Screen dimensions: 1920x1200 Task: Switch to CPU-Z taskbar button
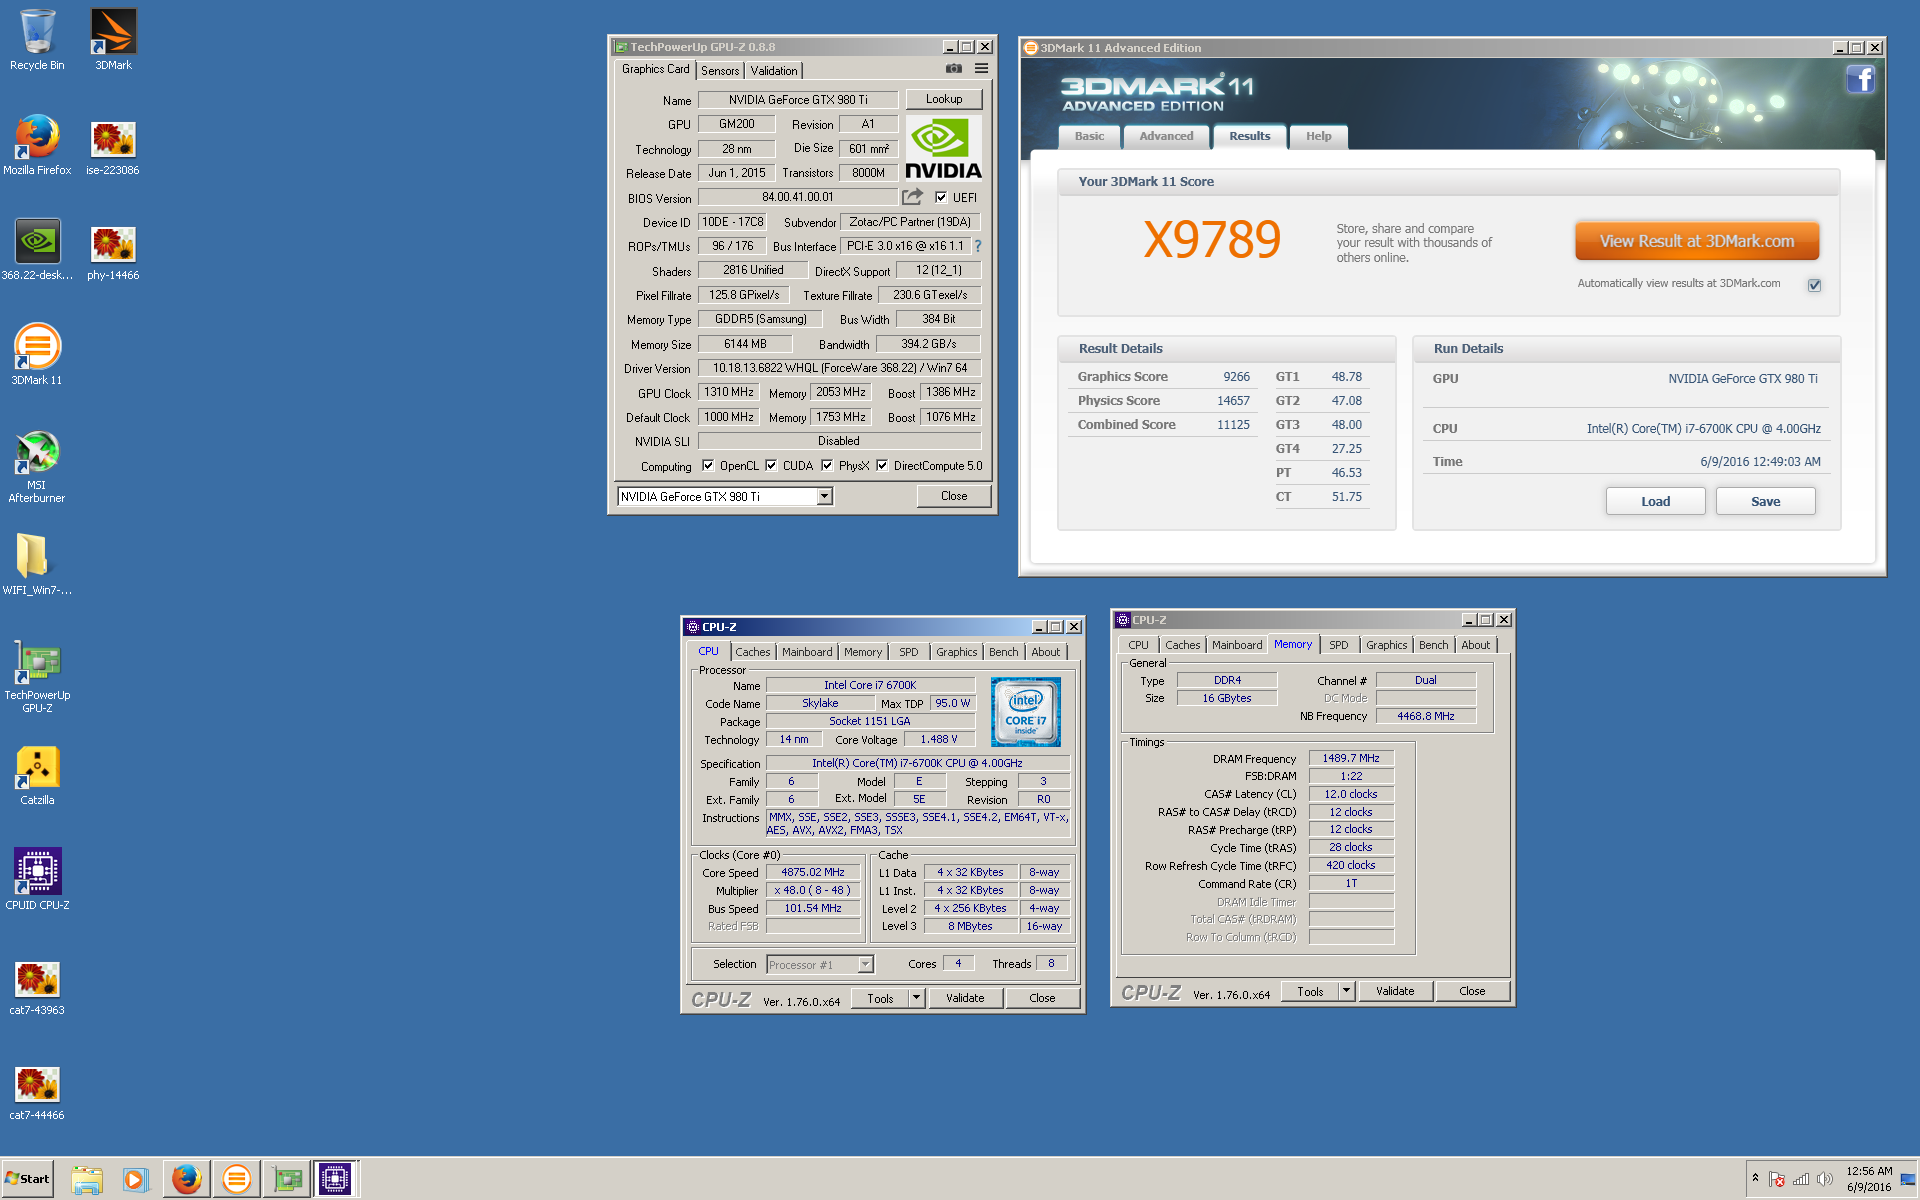tap(335, 1179)
